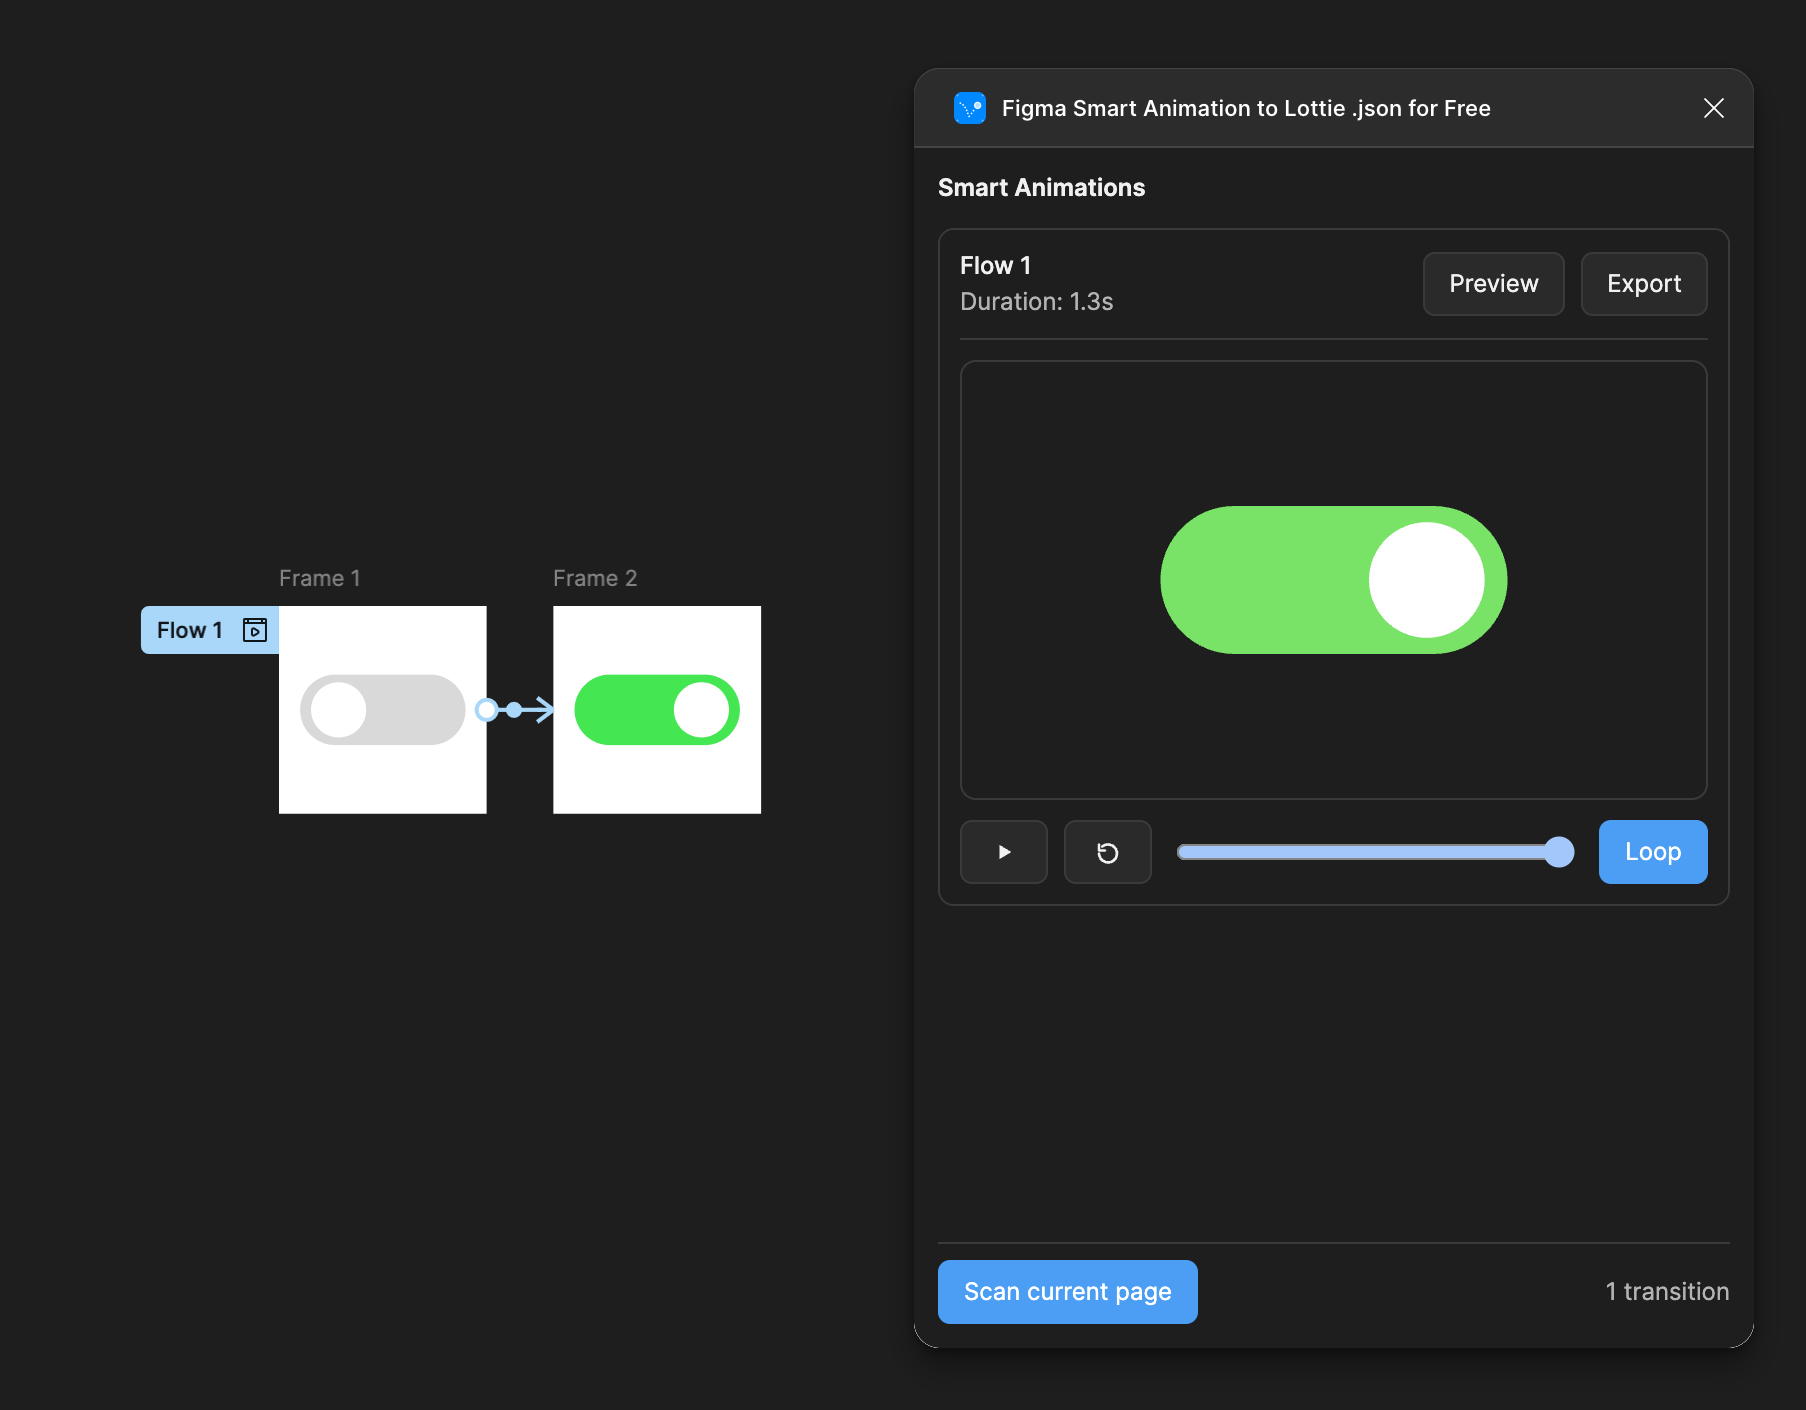
Task: Close the Lottie plugin window
Action: [1714, 108]
